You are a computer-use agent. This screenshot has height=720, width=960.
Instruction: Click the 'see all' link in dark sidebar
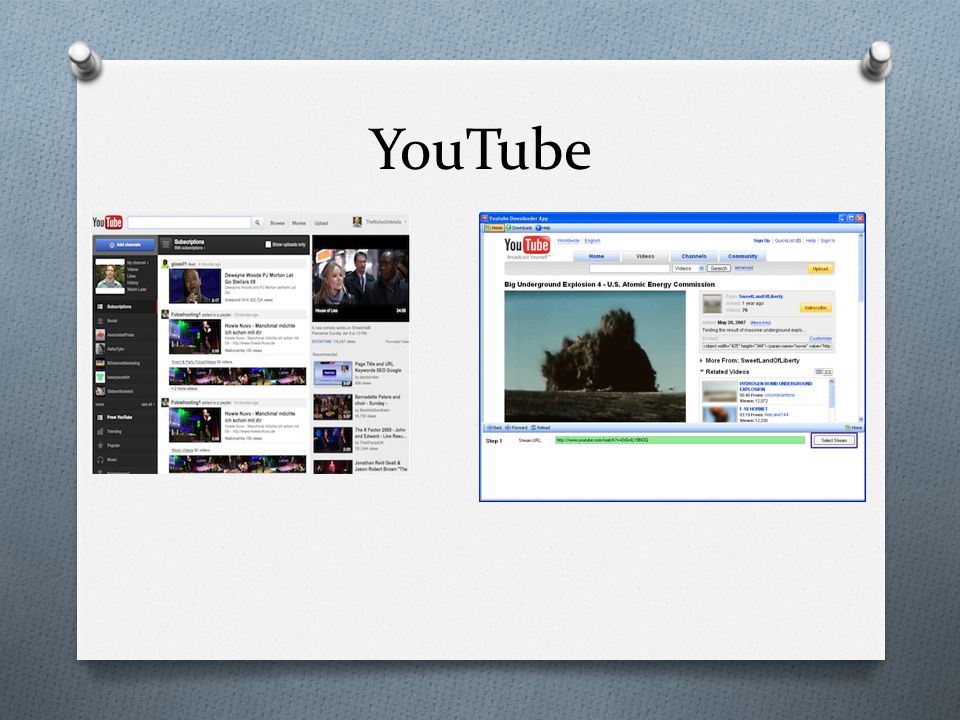[147, 405]
